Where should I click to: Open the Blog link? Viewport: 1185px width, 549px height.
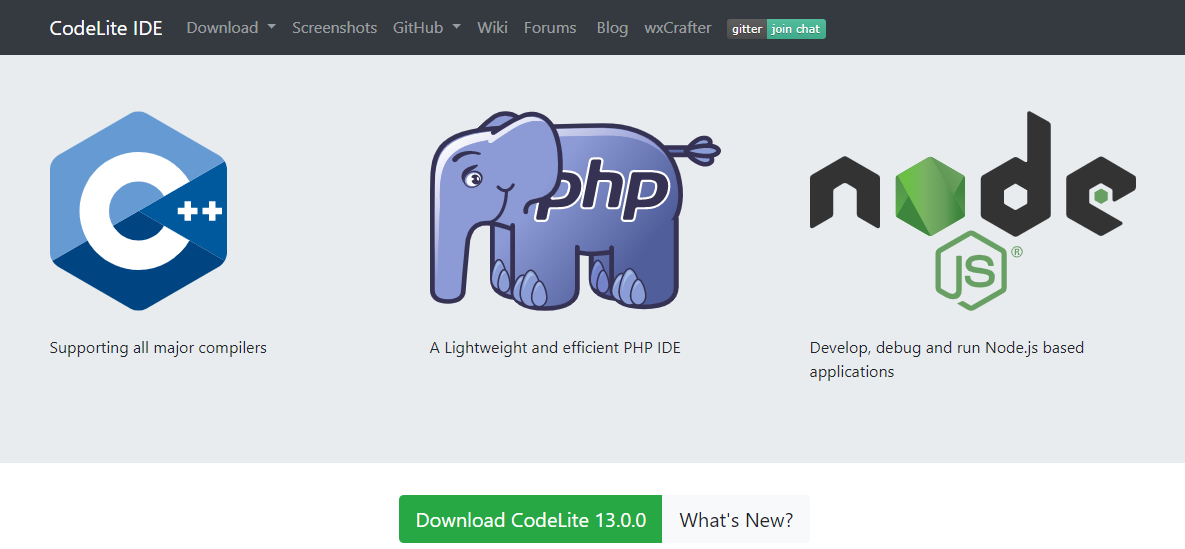coord(612,28)
